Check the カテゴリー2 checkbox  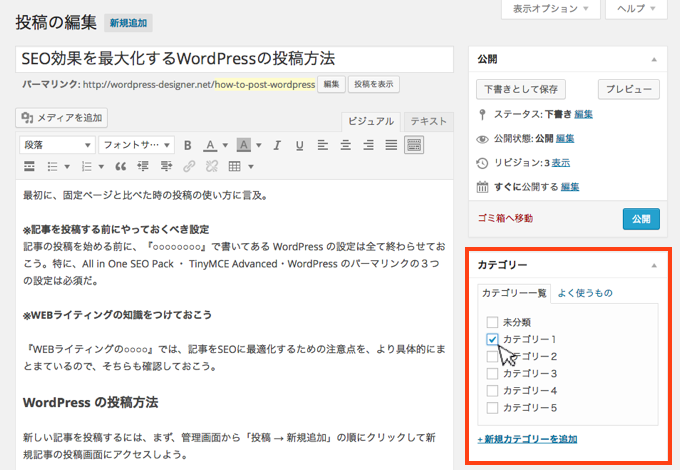(492, 357)
